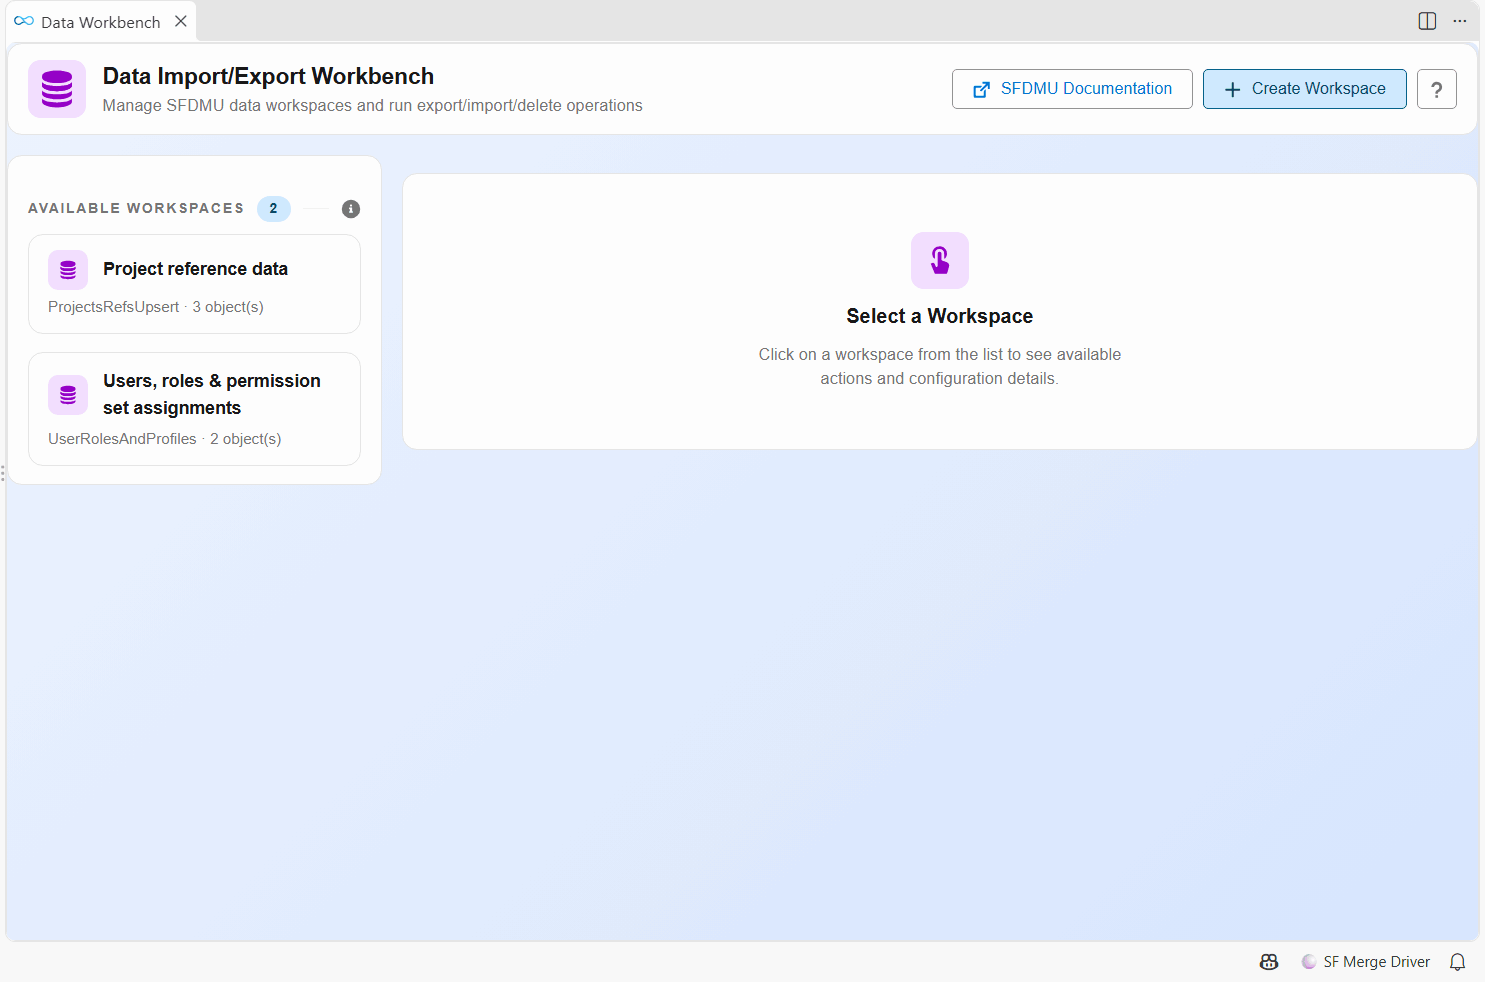Image resolution: width=1485 pixels, height=982 pixels.
Task: Click the infinity icon on Data Workbench tab
Action: pos(24,21)
